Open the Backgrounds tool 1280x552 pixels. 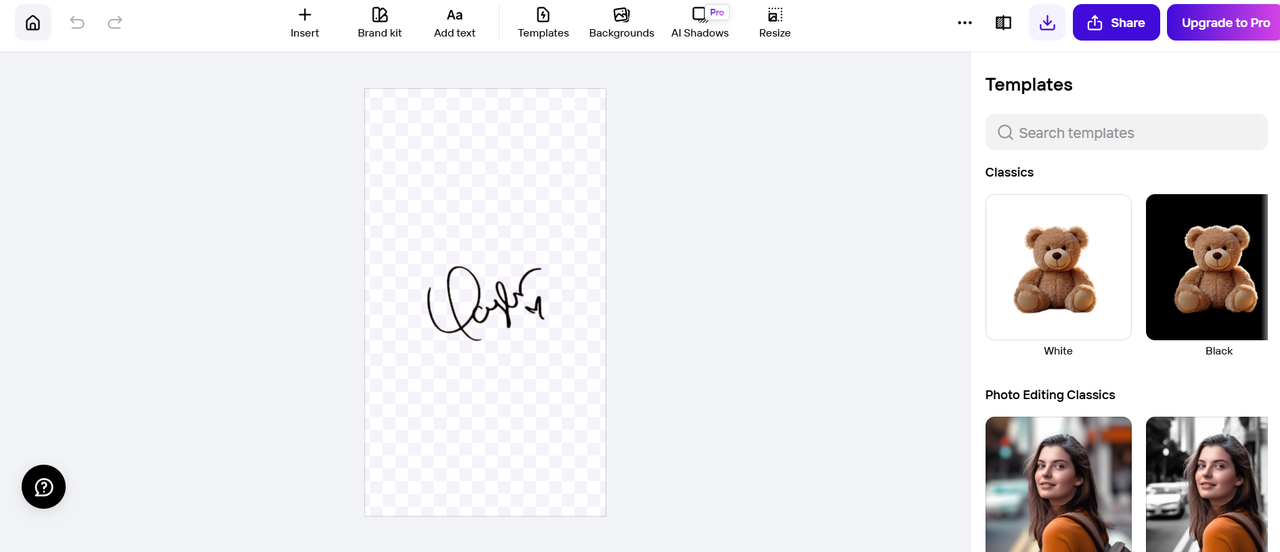click(x=621, y=23)
